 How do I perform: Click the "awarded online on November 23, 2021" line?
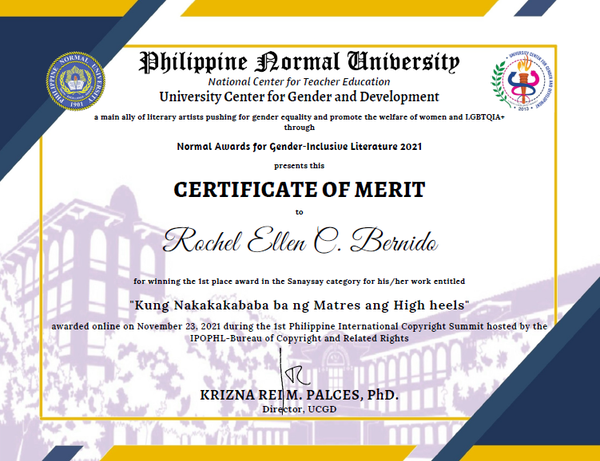[299, 327]
